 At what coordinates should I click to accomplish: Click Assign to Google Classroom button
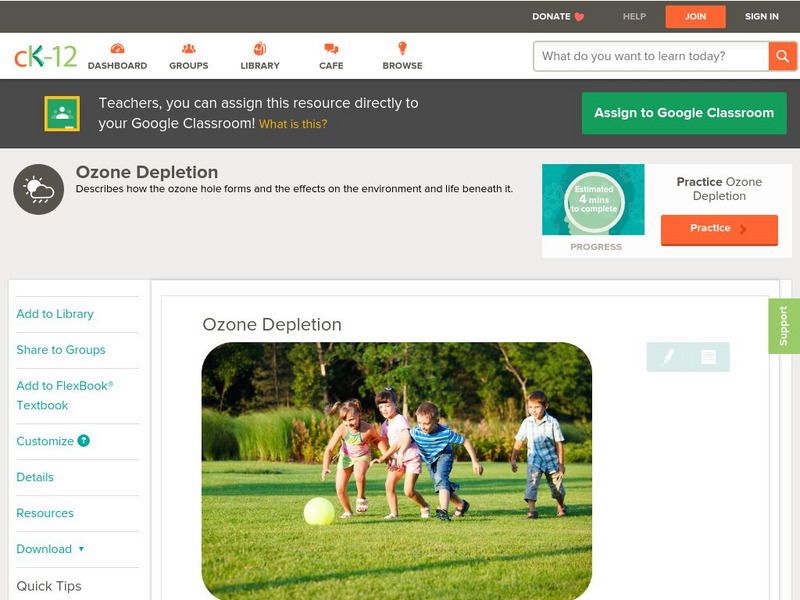coord(684,113)
